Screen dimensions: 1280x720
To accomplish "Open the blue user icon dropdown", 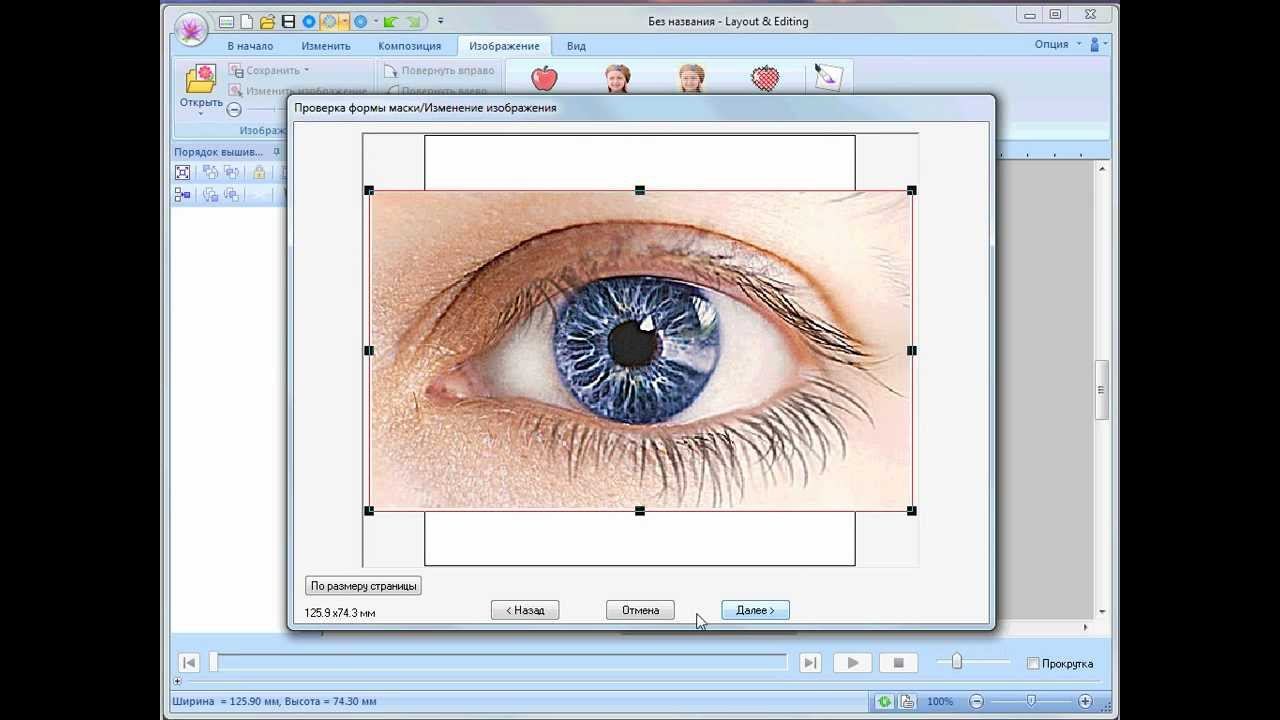I will coord(1099,44).
